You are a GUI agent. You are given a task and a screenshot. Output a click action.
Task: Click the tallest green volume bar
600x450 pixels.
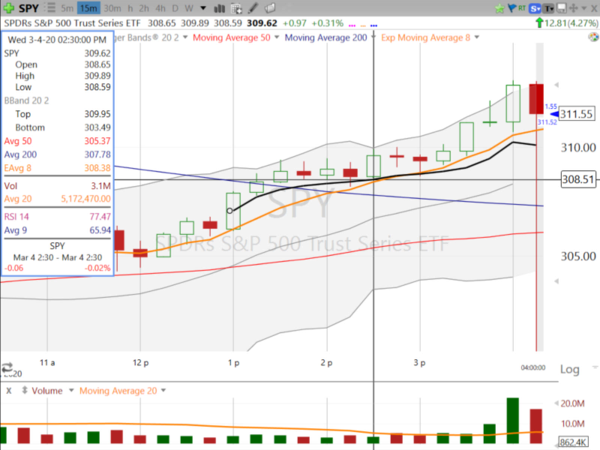512,421
